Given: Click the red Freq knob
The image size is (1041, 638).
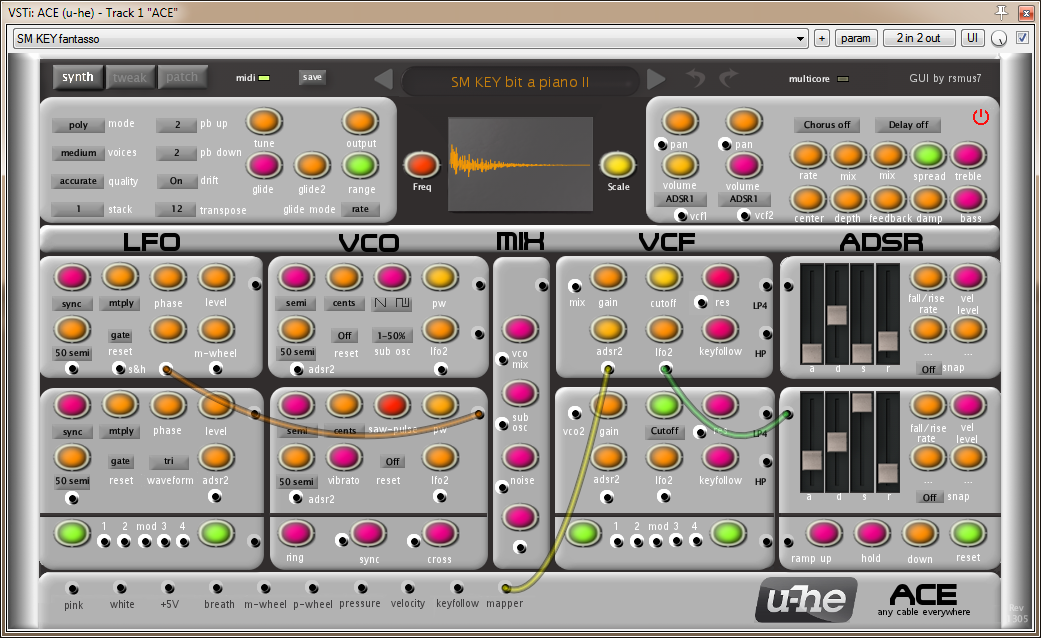Looking at the screenshot, I should tap(422, 165).
